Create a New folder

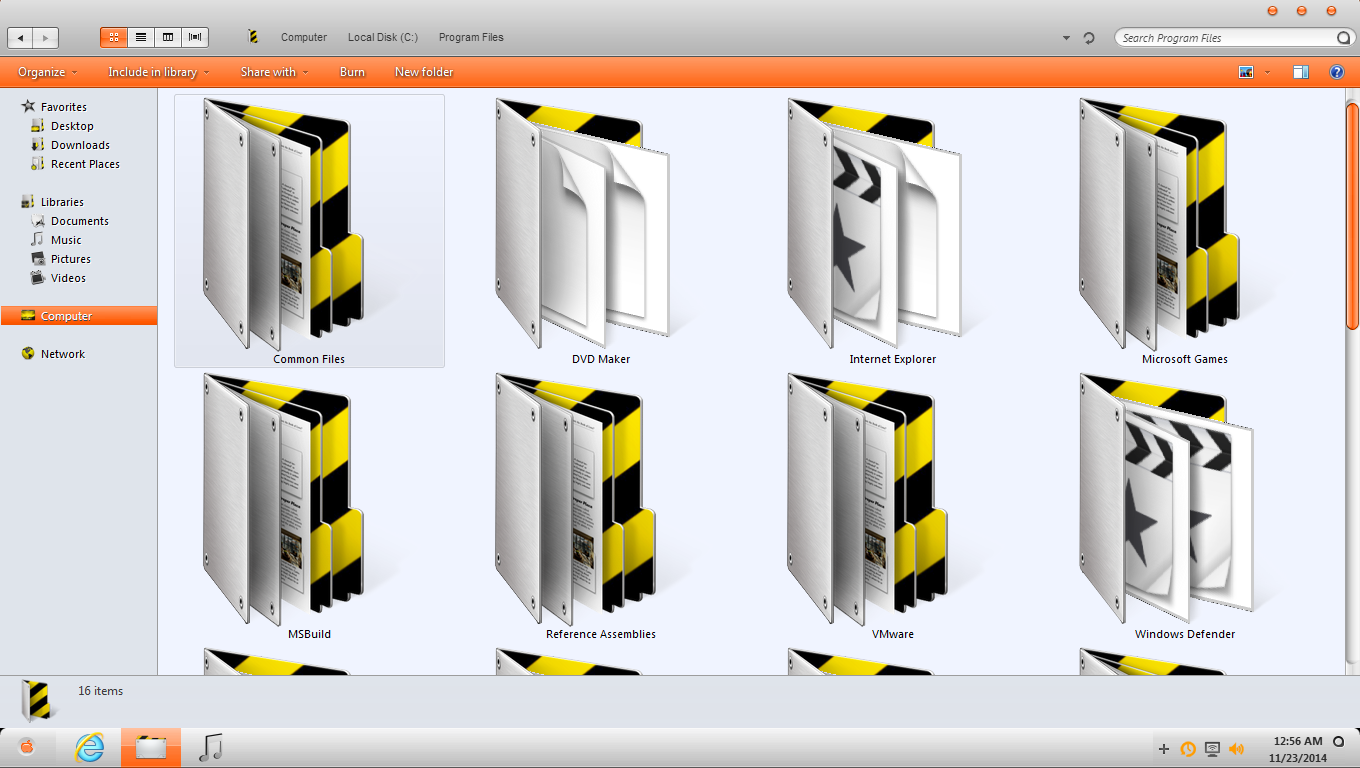click(x=424, y=72)
